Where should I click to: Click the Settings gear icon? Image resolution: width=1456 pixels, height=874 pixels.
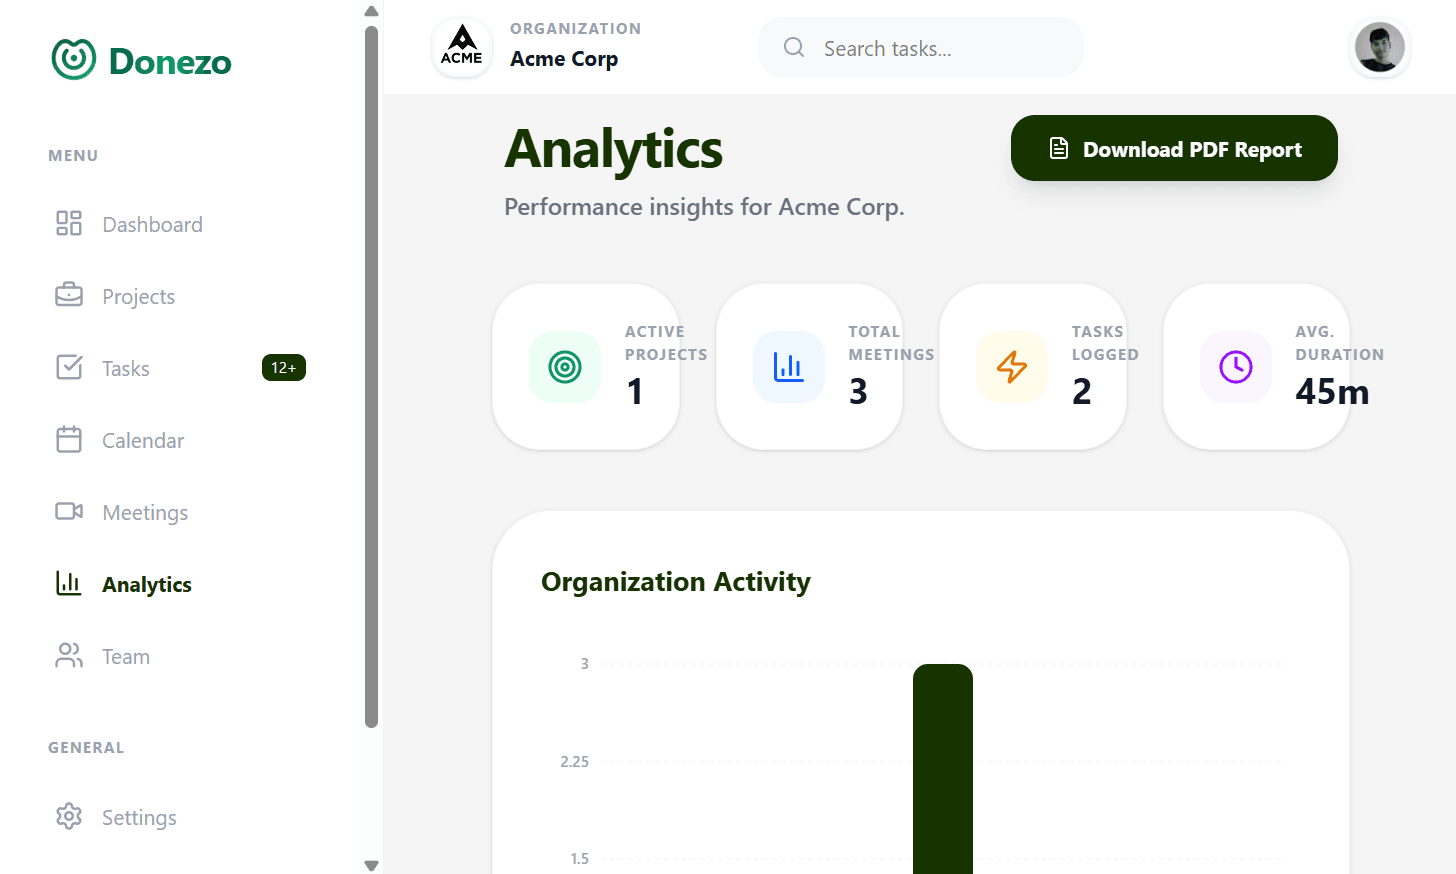click(68, 817)
